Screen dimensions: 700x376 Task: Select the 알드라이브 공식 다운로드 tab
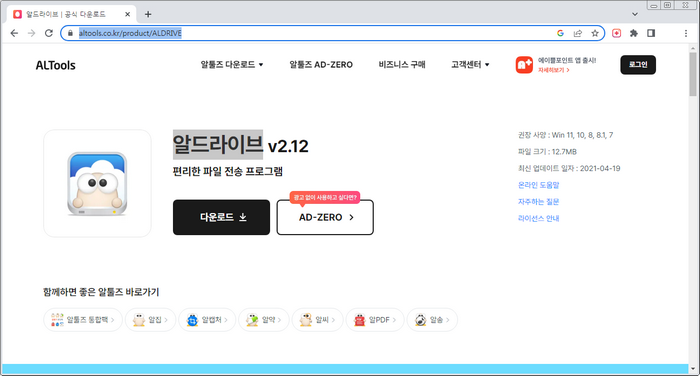coord(71,14)
